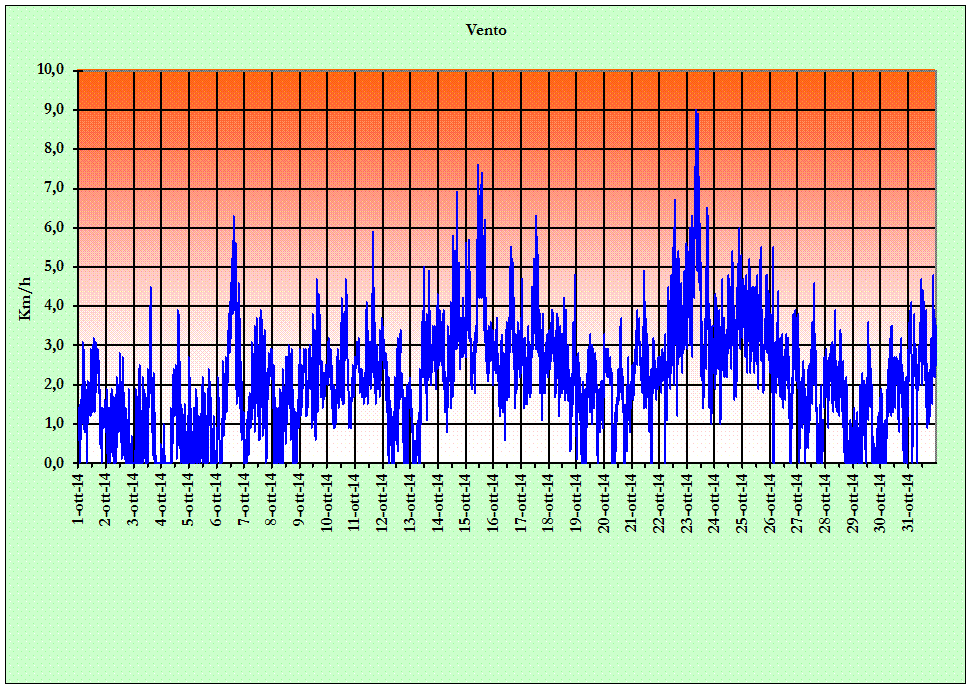Click the '7-ott-14' date label
Screen dimensions: 969x687
244,499
